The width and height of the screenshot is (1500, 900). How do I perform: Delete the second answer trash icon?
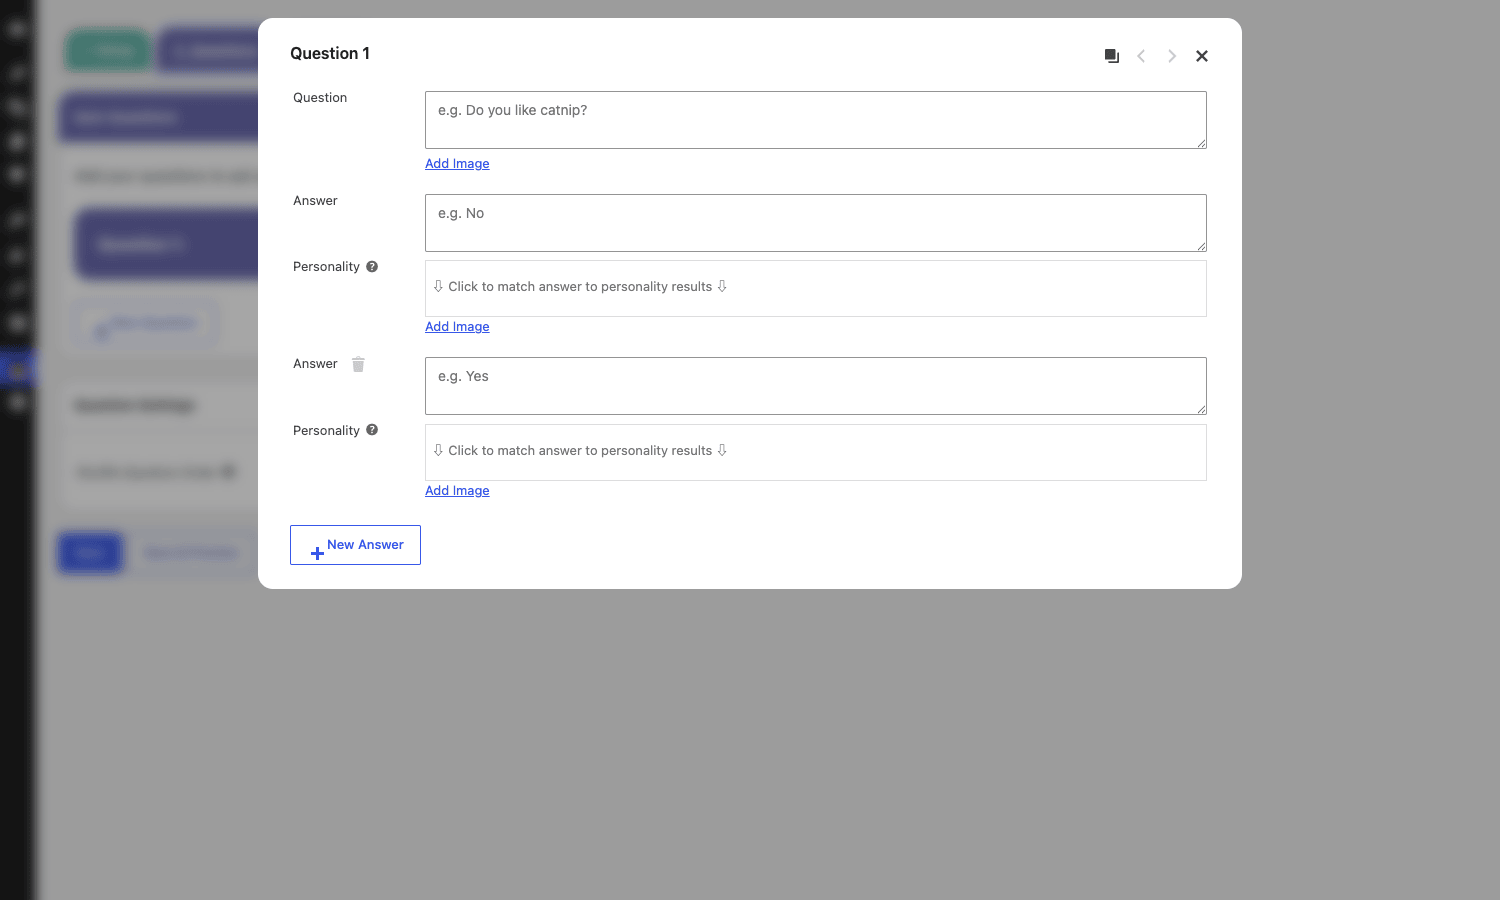coord(358,364)
